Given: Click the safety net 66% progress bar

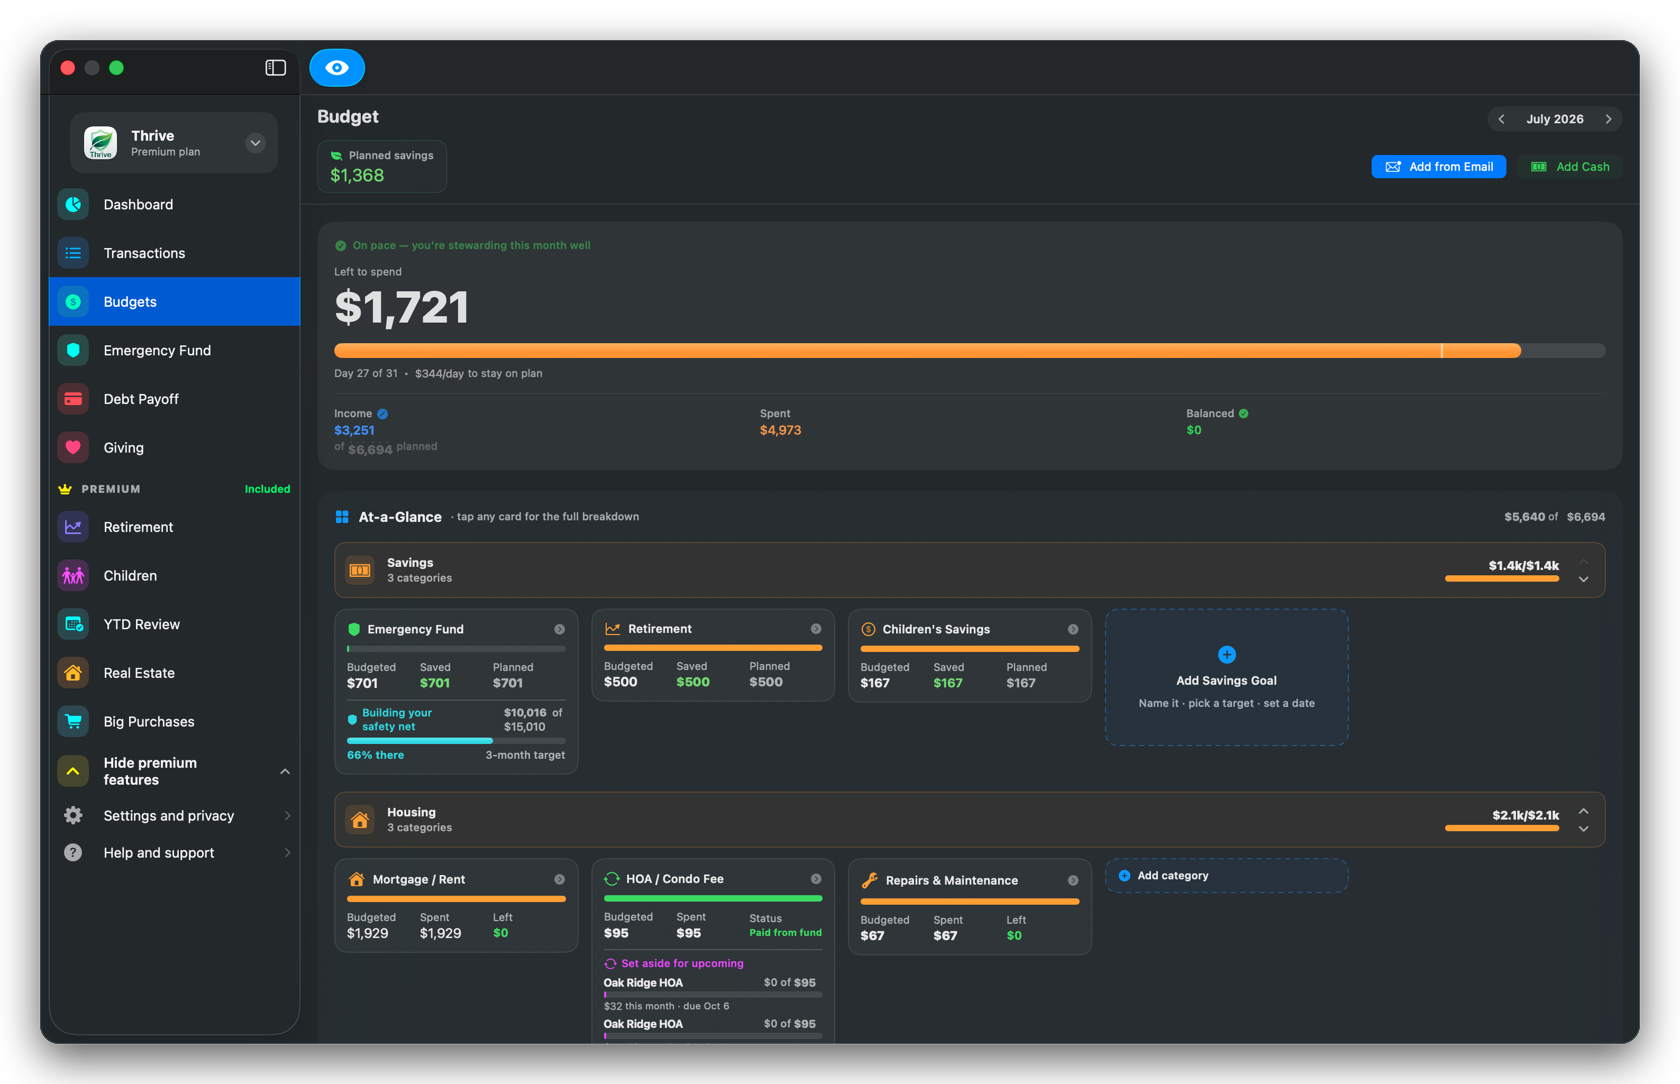Looking at the screenshot, I should [456, 741].
